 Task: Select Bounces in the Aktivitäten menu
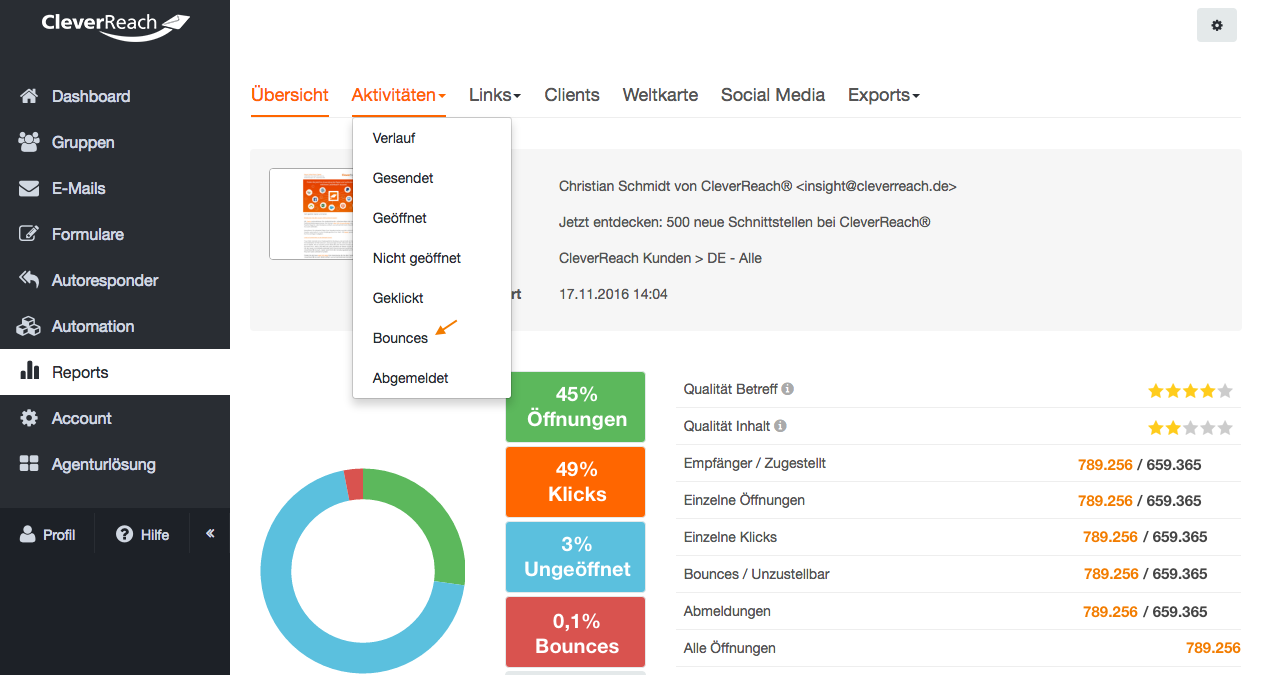(432, 338)
